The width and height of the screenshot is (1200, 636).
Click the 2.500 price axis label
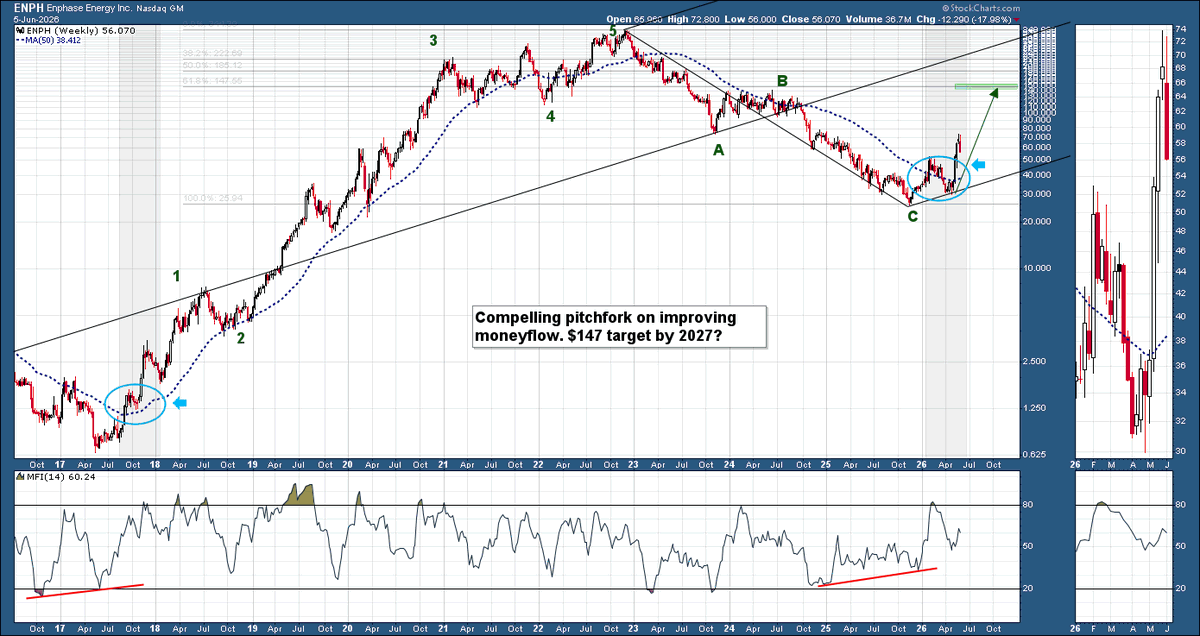tap(1035, 361)
